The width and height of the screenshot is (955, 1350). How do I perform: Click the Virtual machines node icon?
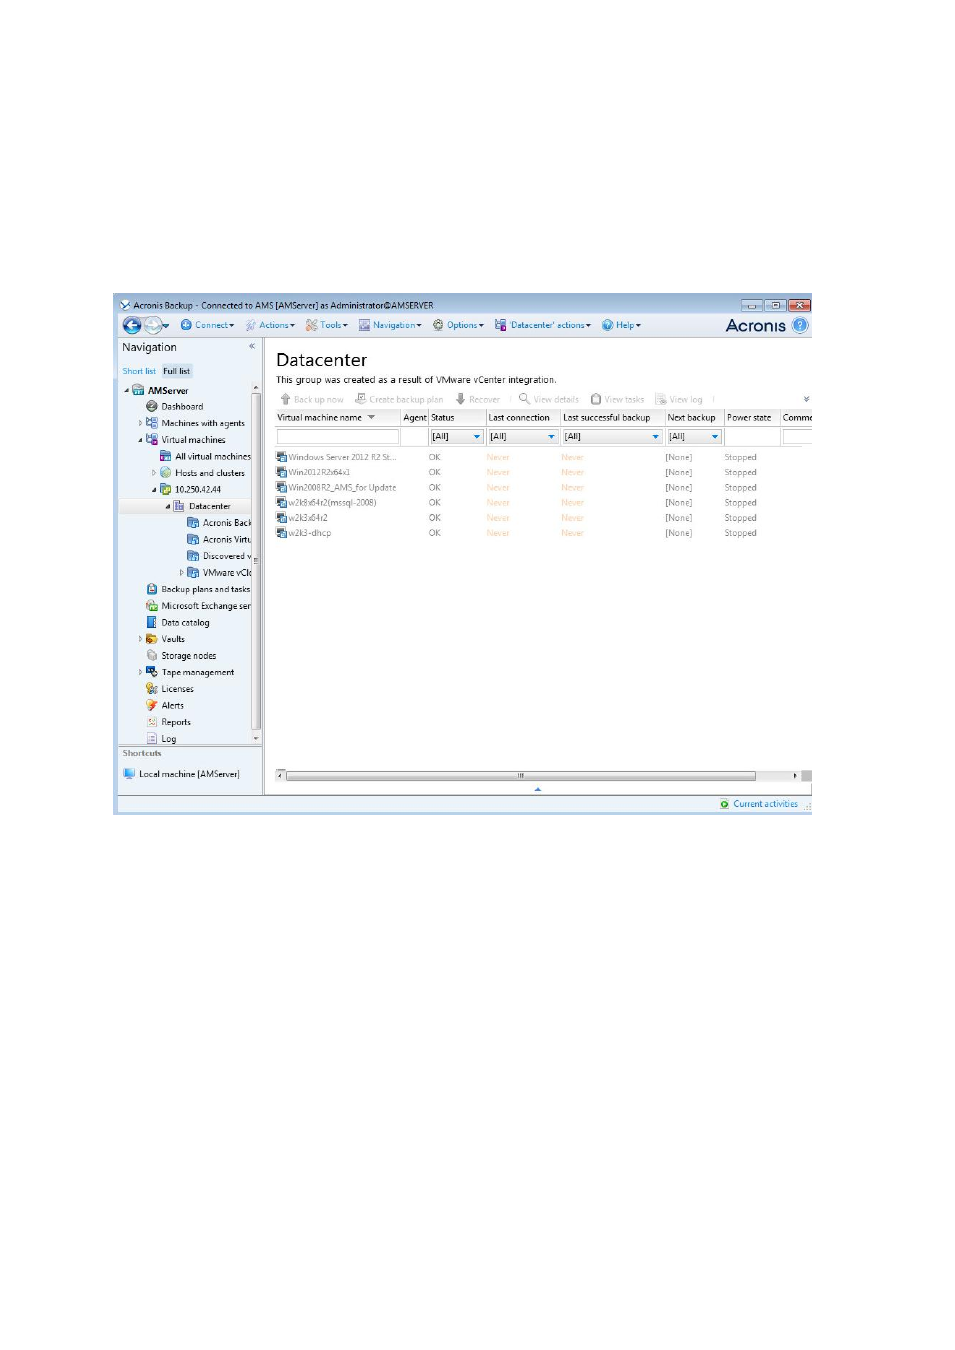point(152,439)
